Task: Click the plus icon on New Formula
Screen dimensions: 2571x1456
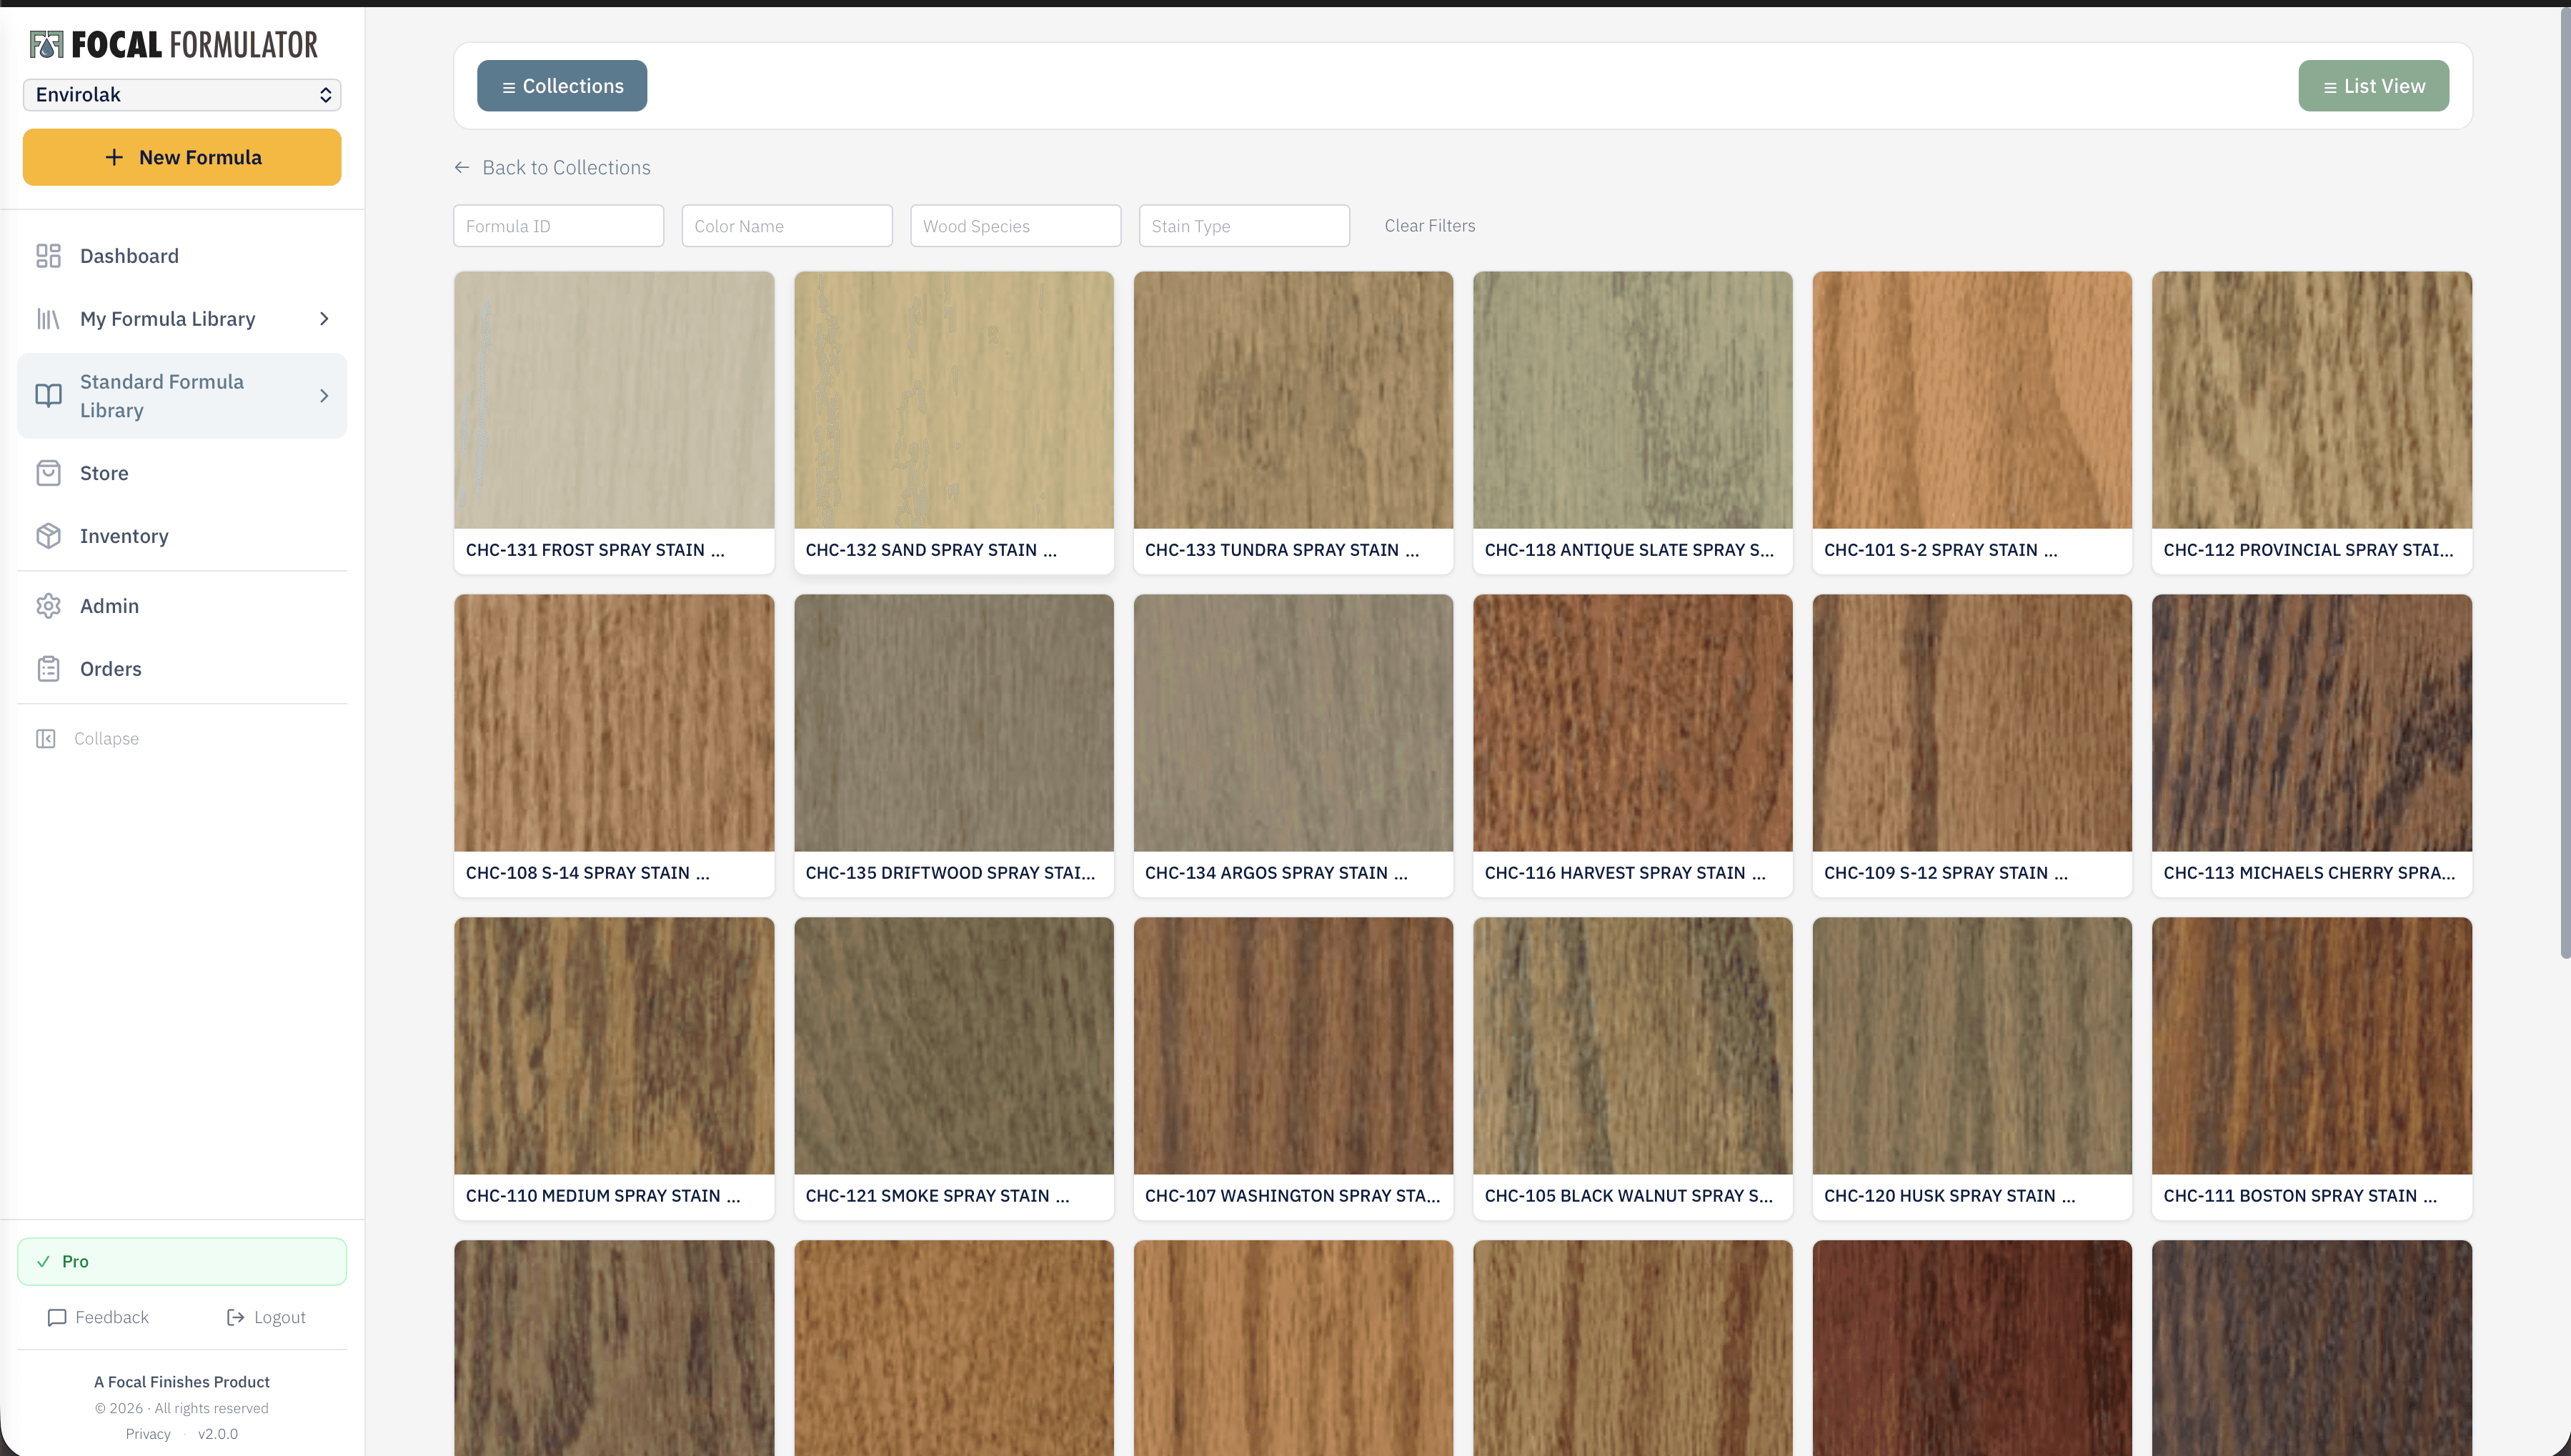Action: (x=114, y=157)
